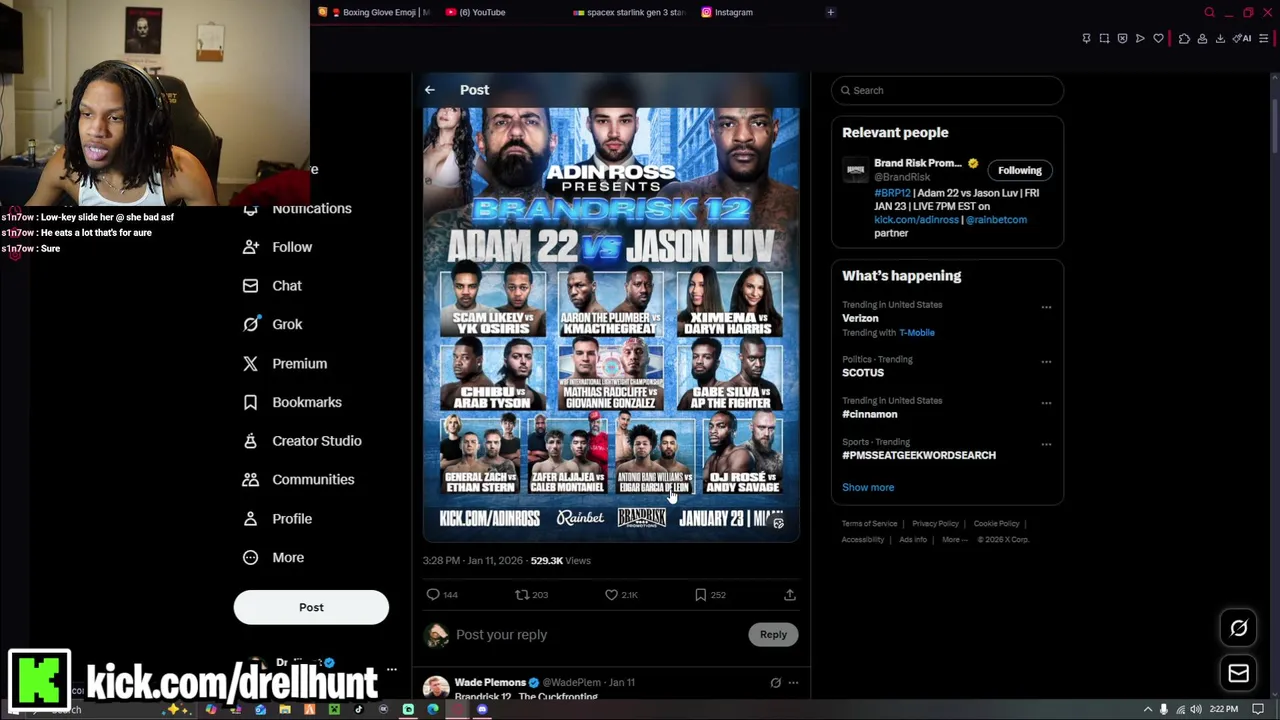Click the grey Reply button
Viewport: 1280px width, 720px height.
[773, 635]
